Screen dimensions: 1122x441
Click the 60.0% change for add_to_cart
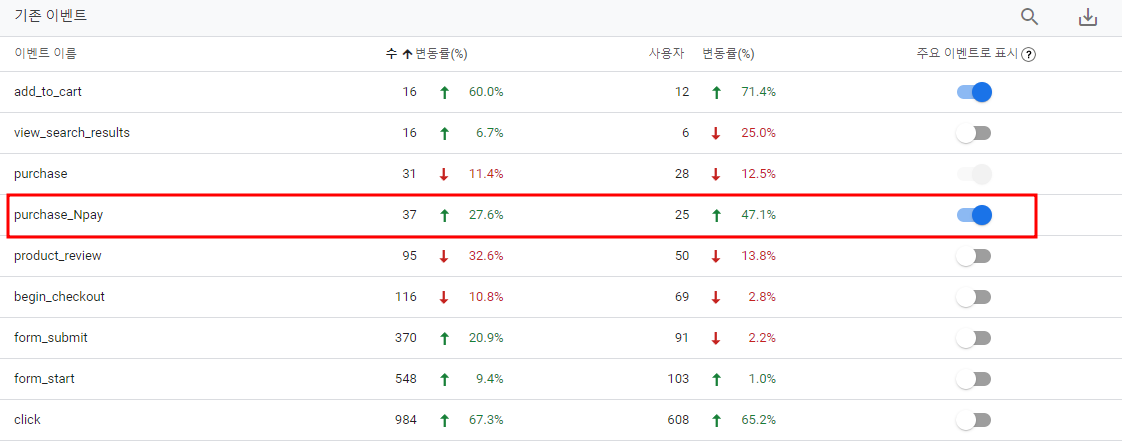(x=486, y=92)
